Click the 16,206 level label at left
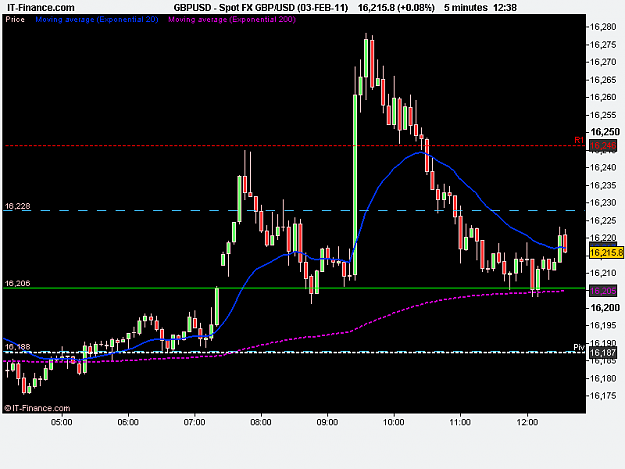Viewport: 625px width, 469px height. (x=18, y=283)
